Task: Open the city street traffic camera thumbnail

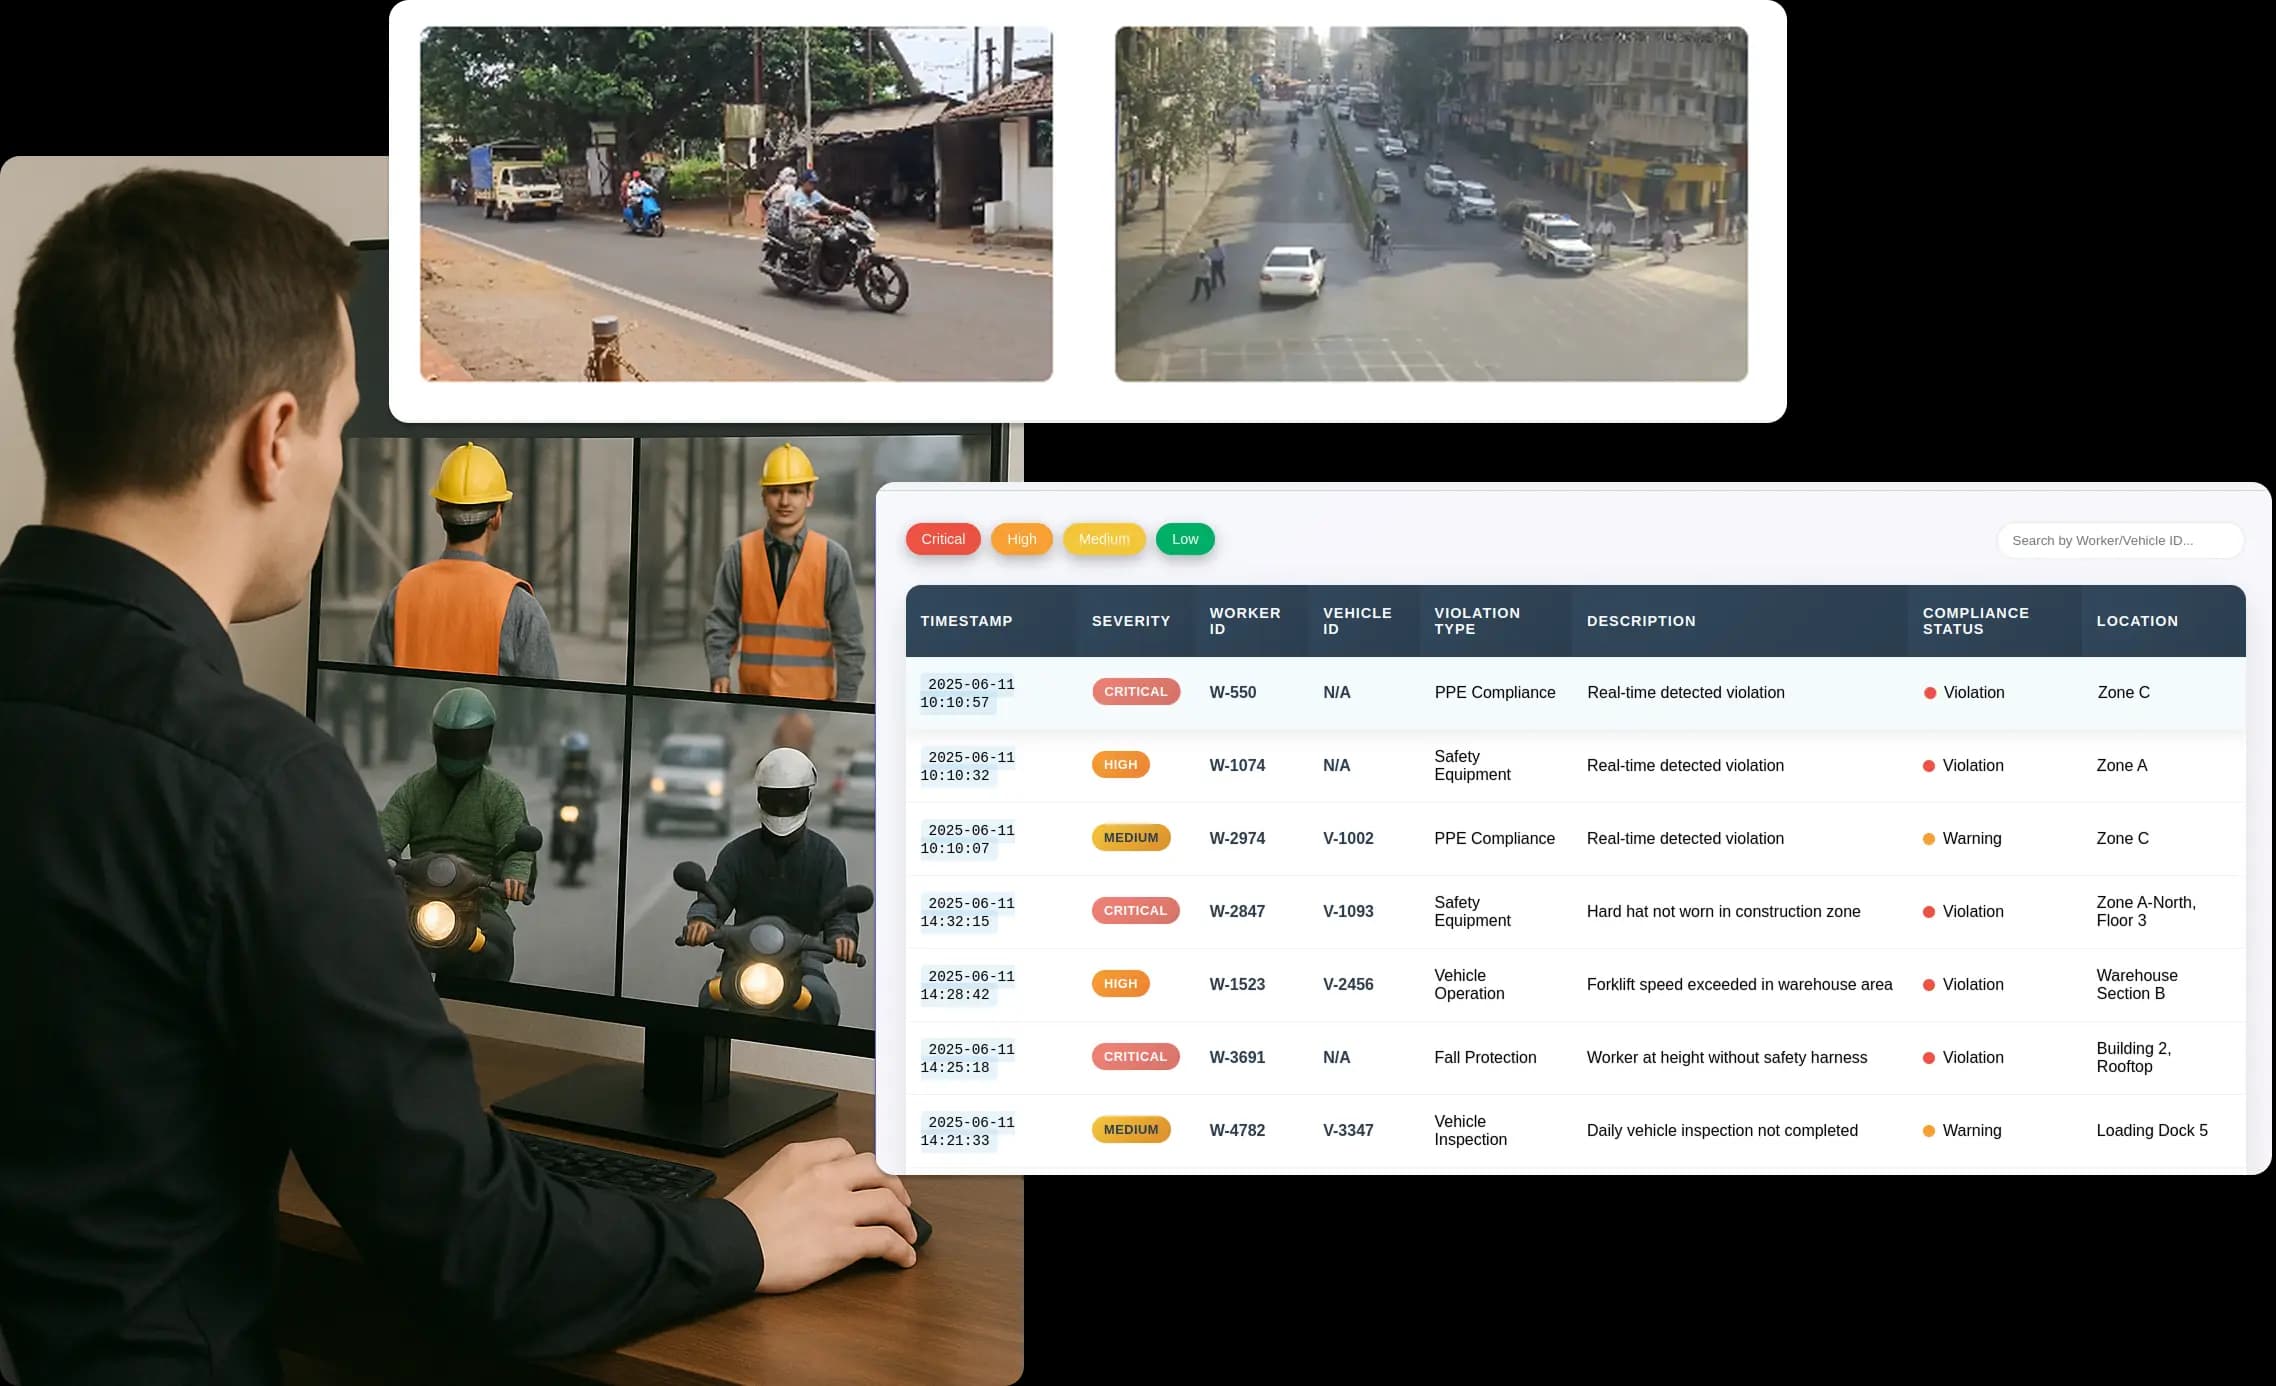Action: 1431,204
